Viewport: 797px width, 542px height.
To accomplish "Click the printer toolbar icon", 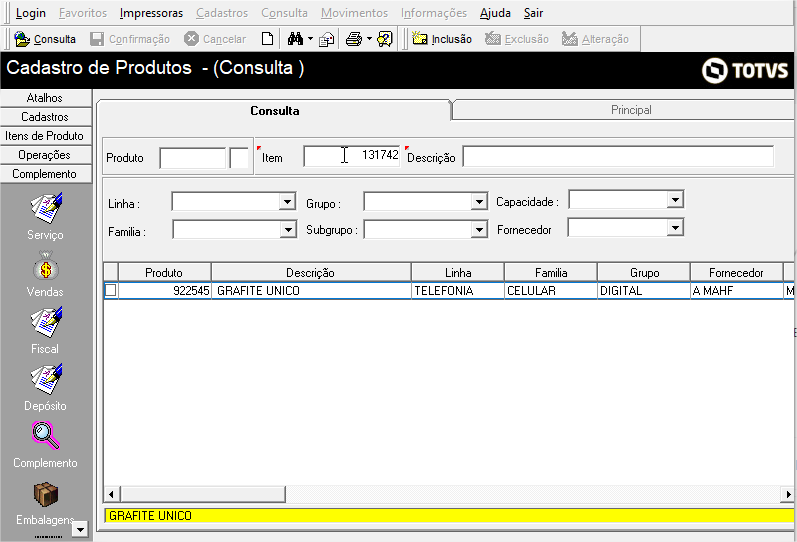I will coord(354,39).
